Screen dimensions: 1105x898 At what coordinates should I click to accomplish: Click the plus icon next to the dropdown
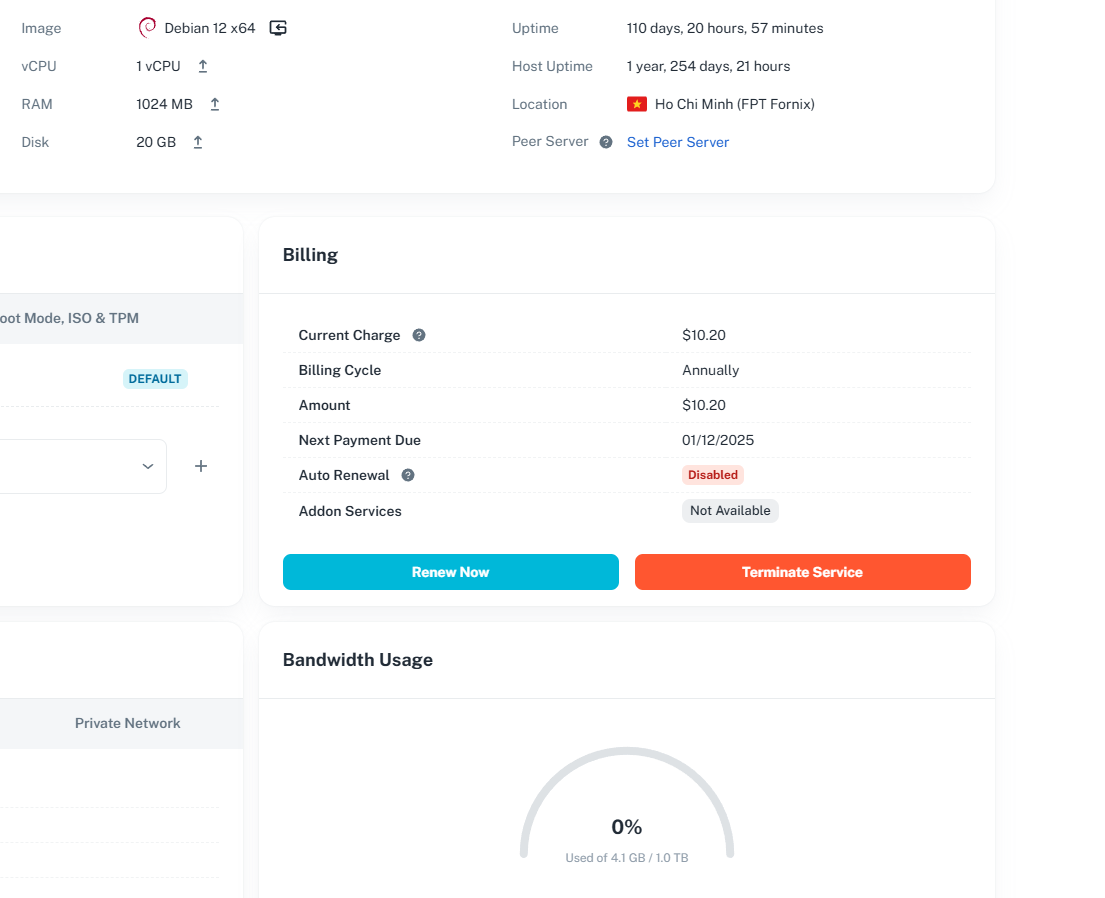pyautogui.click(x=201, y=466)
